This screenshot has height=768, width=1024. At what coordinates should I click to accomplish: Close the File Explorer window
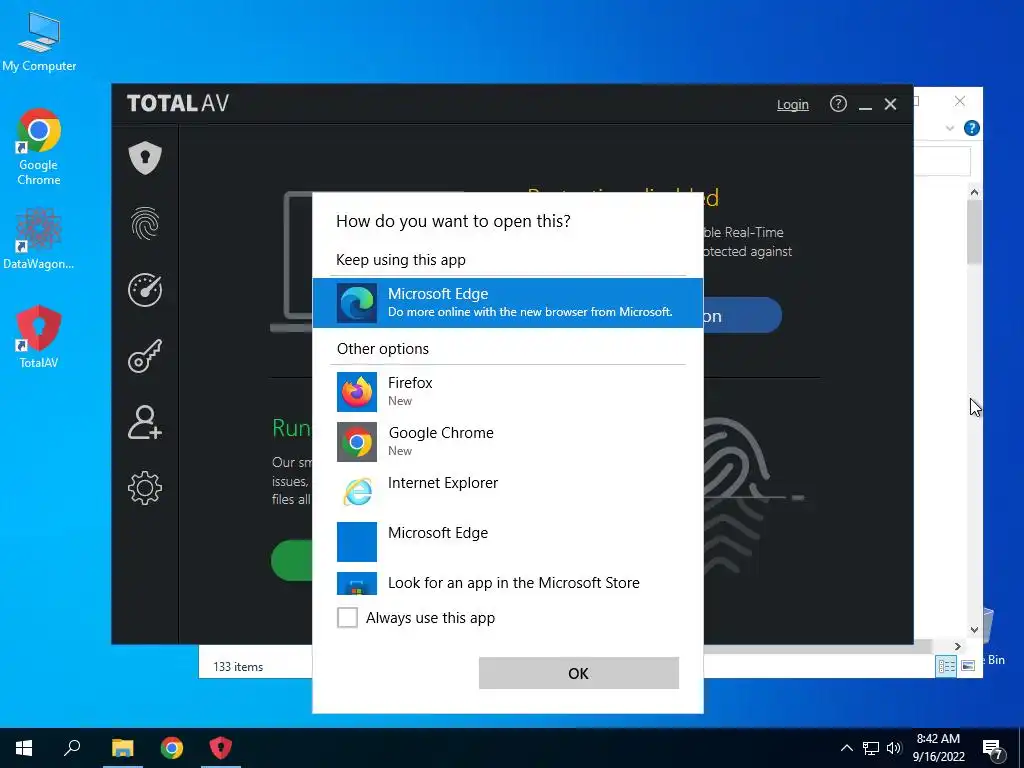click(x=959, y=101)
